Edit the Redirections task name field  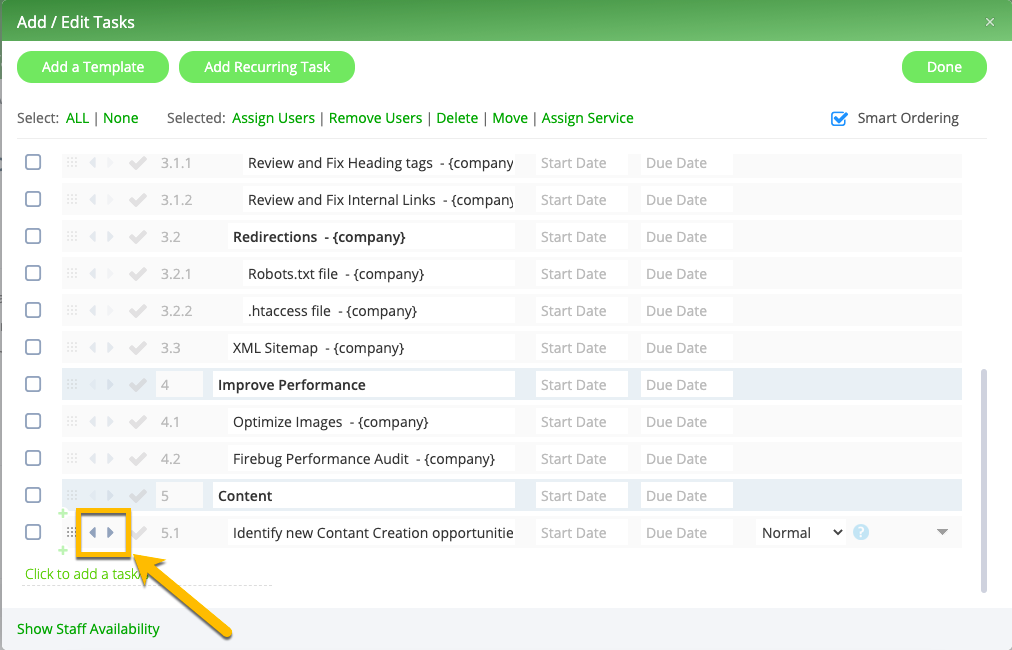(x=371, y=237)
